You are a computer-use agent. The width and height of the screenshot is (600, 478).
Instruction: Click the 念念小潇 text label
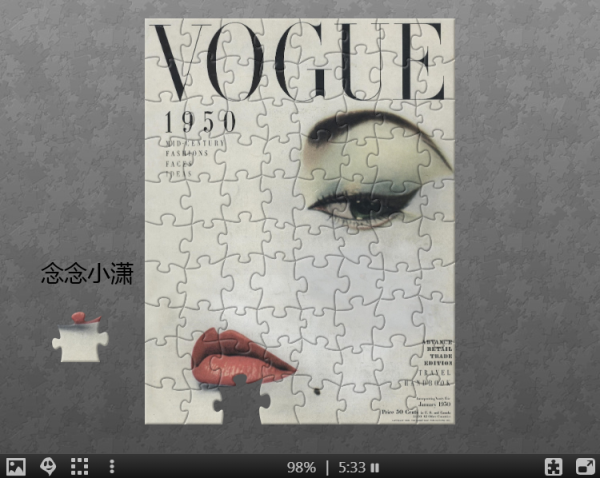(87, 273)
